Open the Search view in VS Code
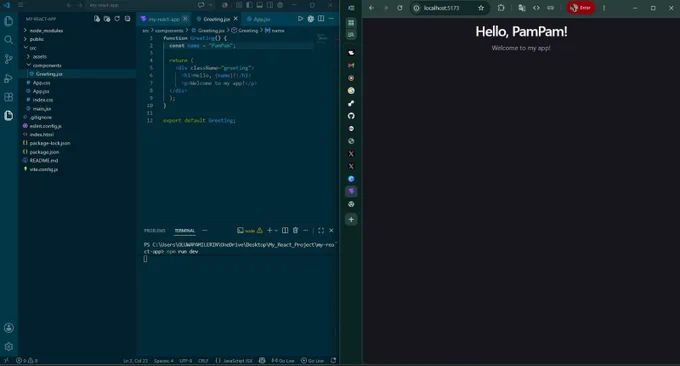The image size is (680, 366). (x=9, y=40)
